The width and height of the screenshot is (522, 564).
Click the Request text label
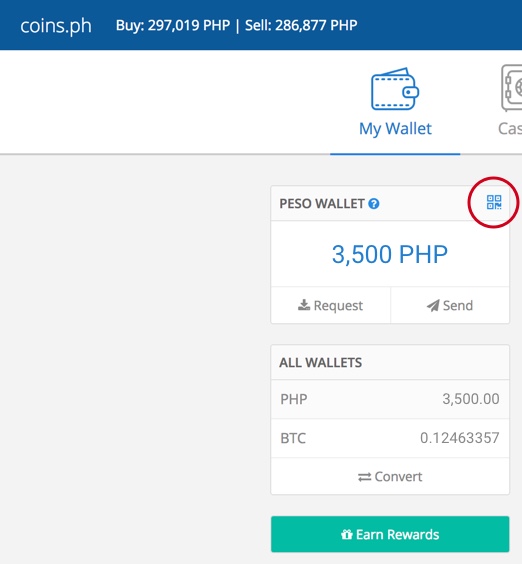click(x=338, y=306)
